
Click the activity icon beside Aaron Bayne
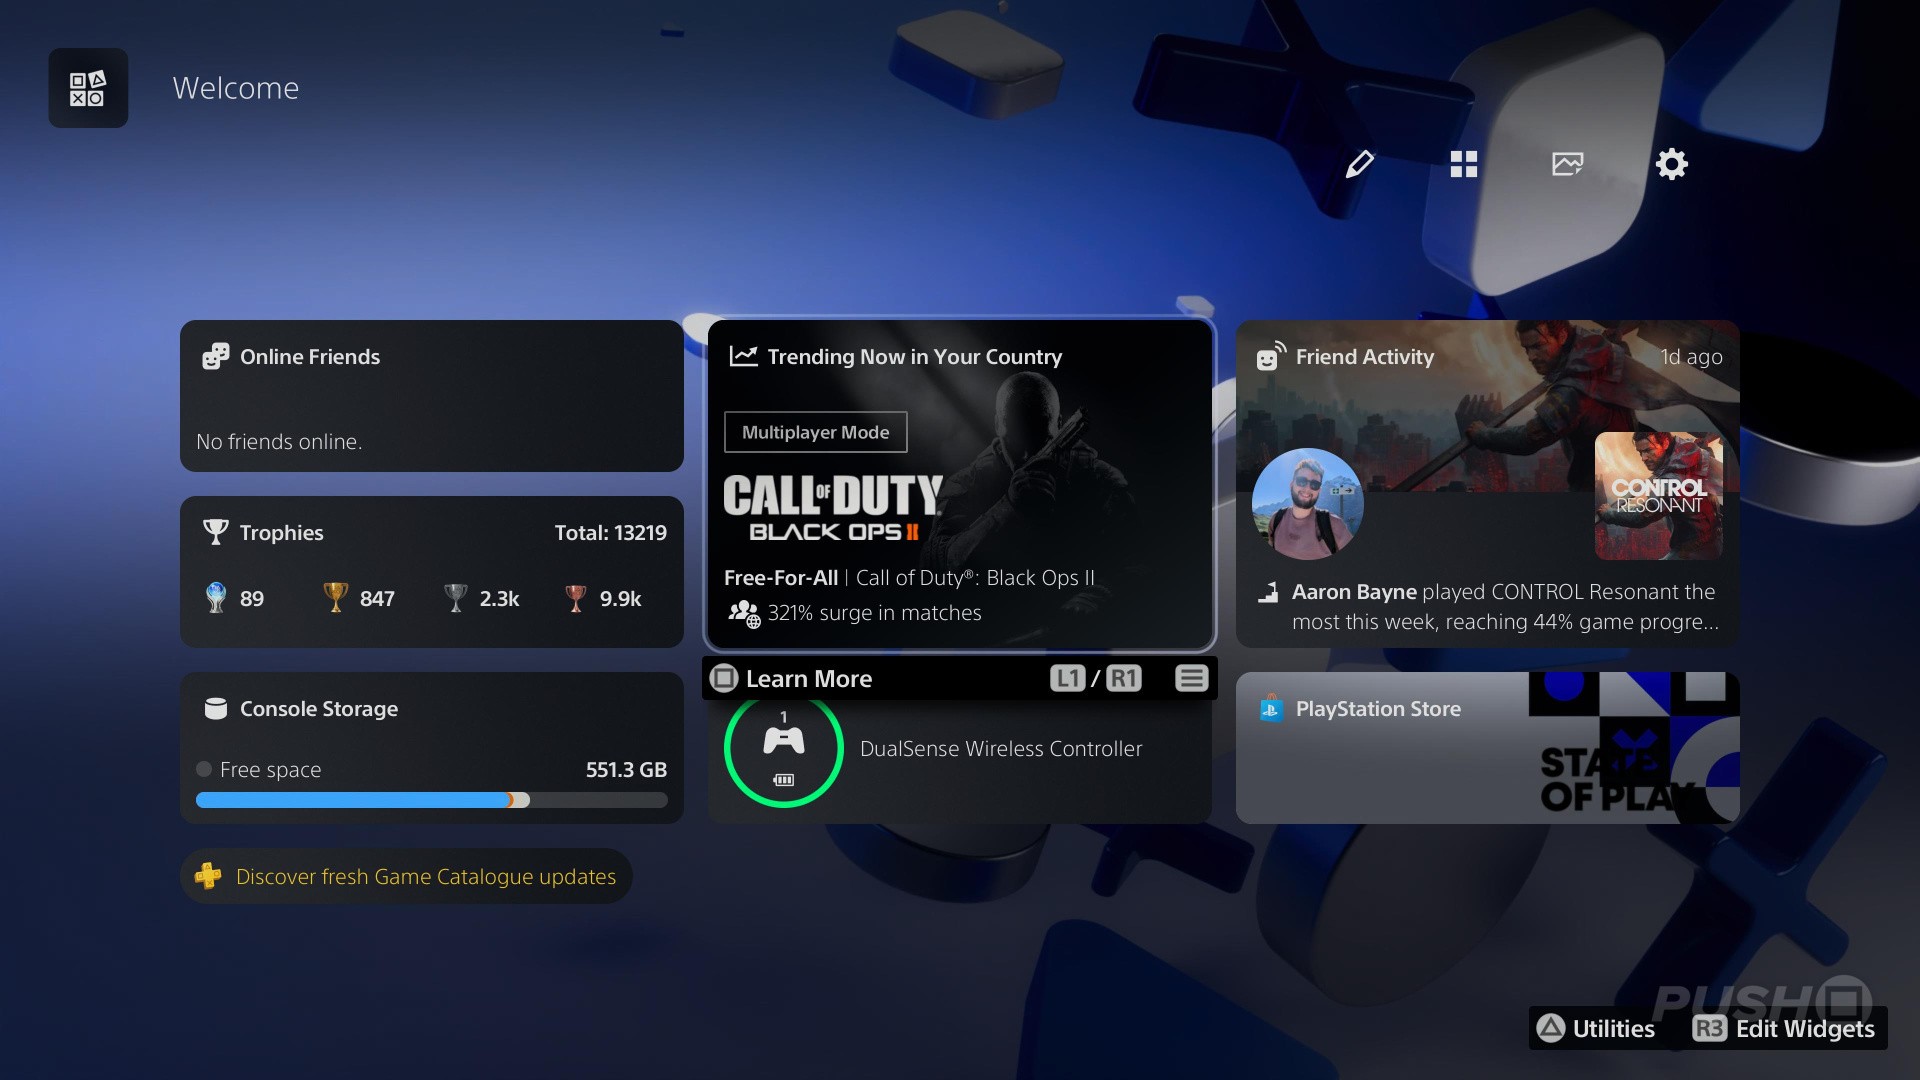(x=1268, y=592)
